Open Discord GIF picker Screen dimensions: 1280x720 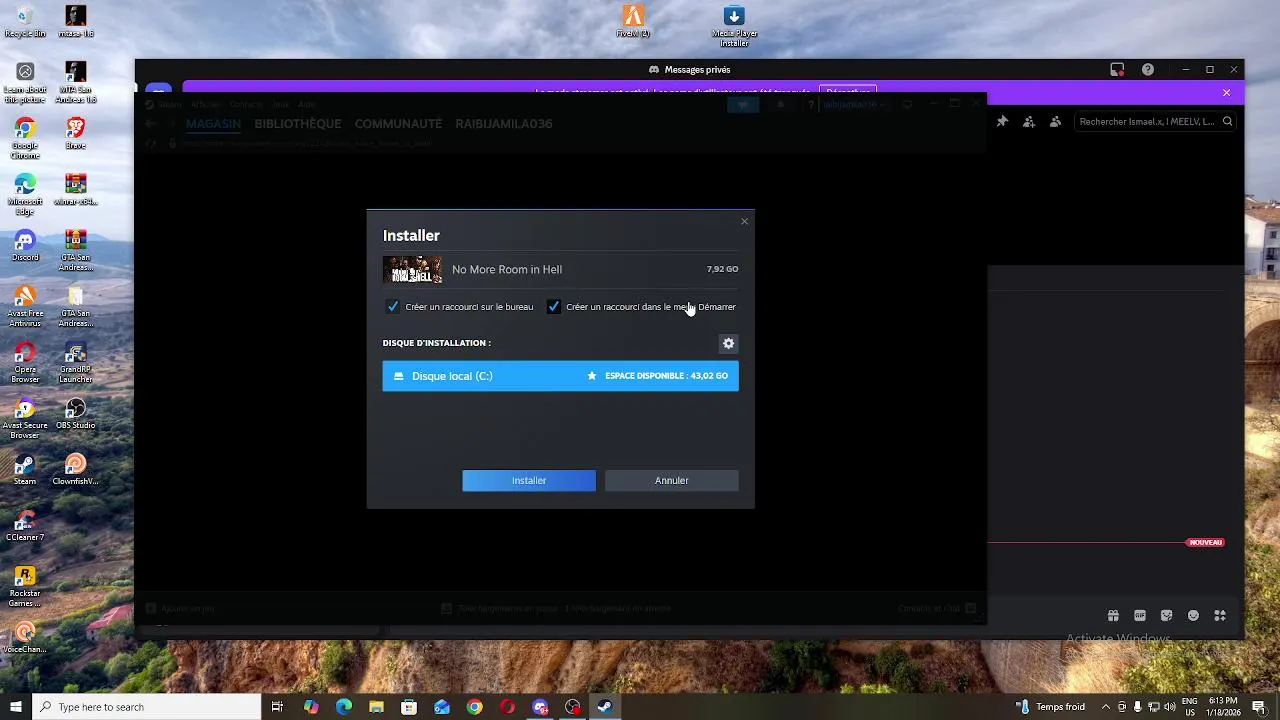1140,616
